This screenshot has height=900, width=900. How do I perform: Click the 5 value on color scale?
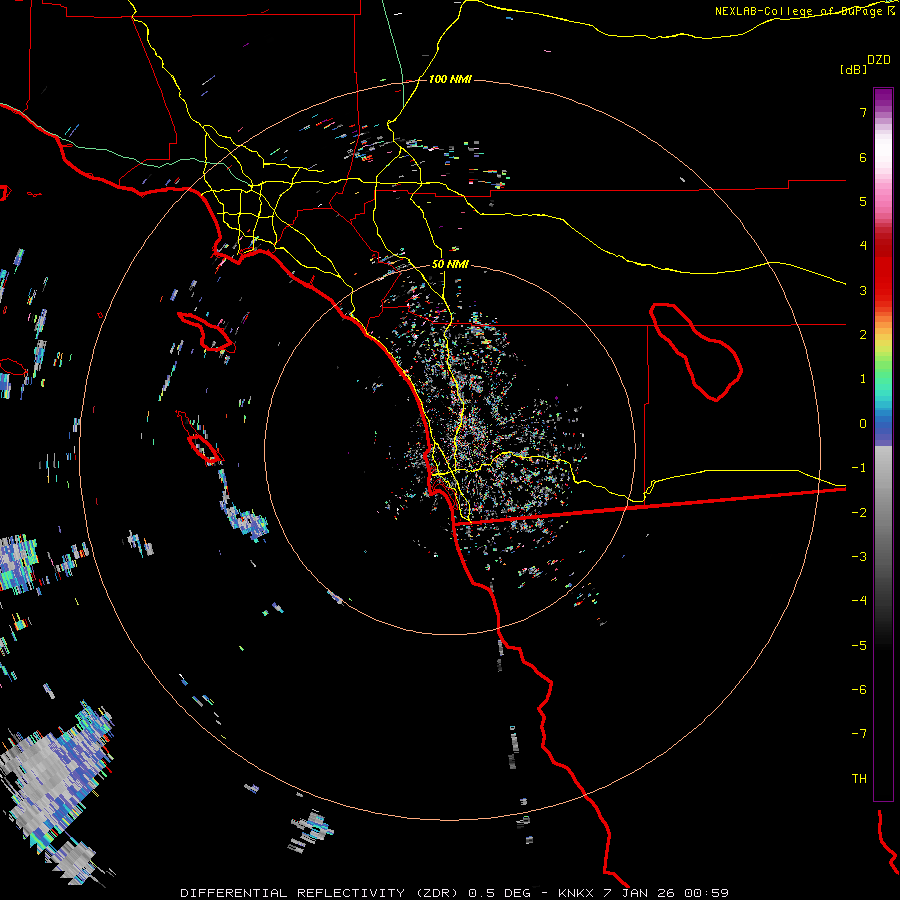tap(863, 201)
